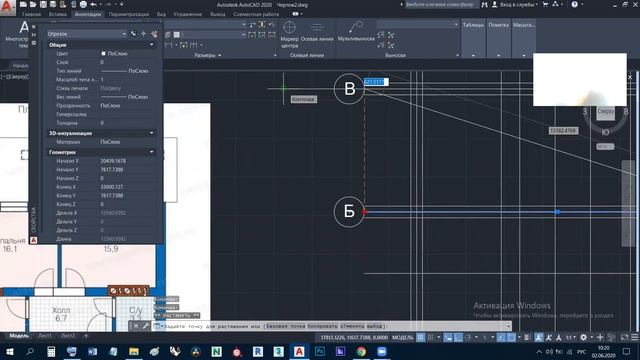Click the Базовая точка command option

coord(285,326)
